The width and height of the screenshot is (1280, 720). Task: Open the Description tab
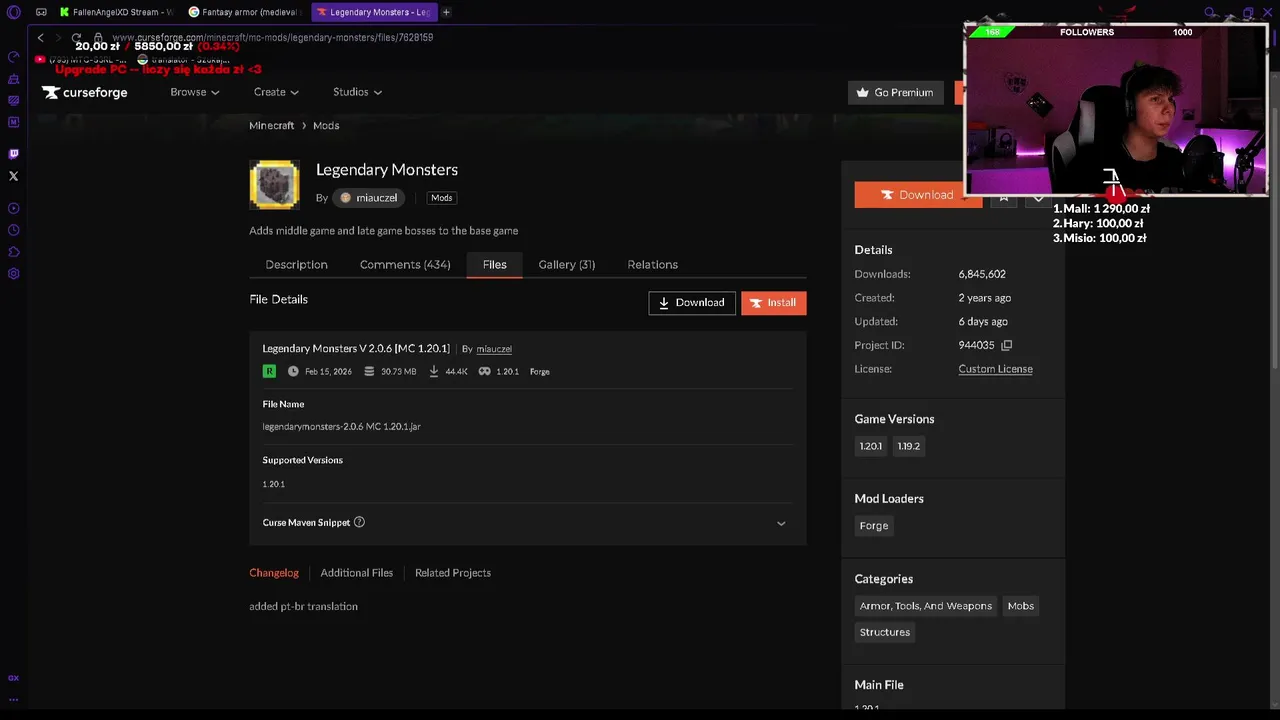296,264
